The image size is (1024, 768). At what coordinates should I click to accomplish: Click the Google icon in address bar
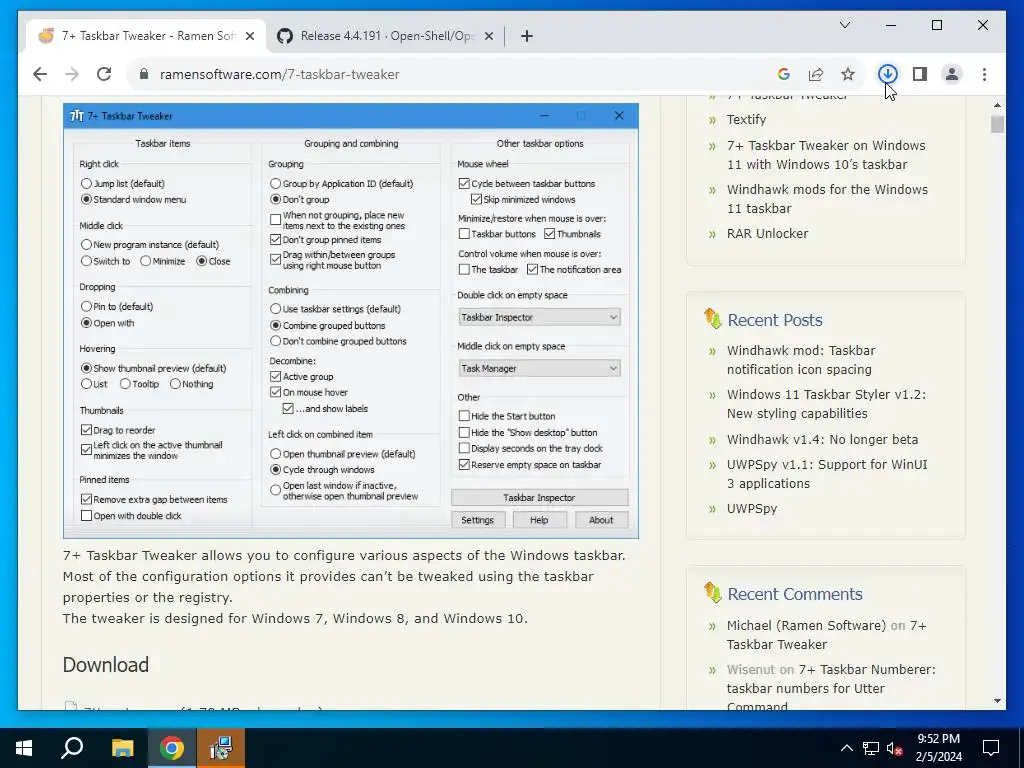tap(784, 74)
